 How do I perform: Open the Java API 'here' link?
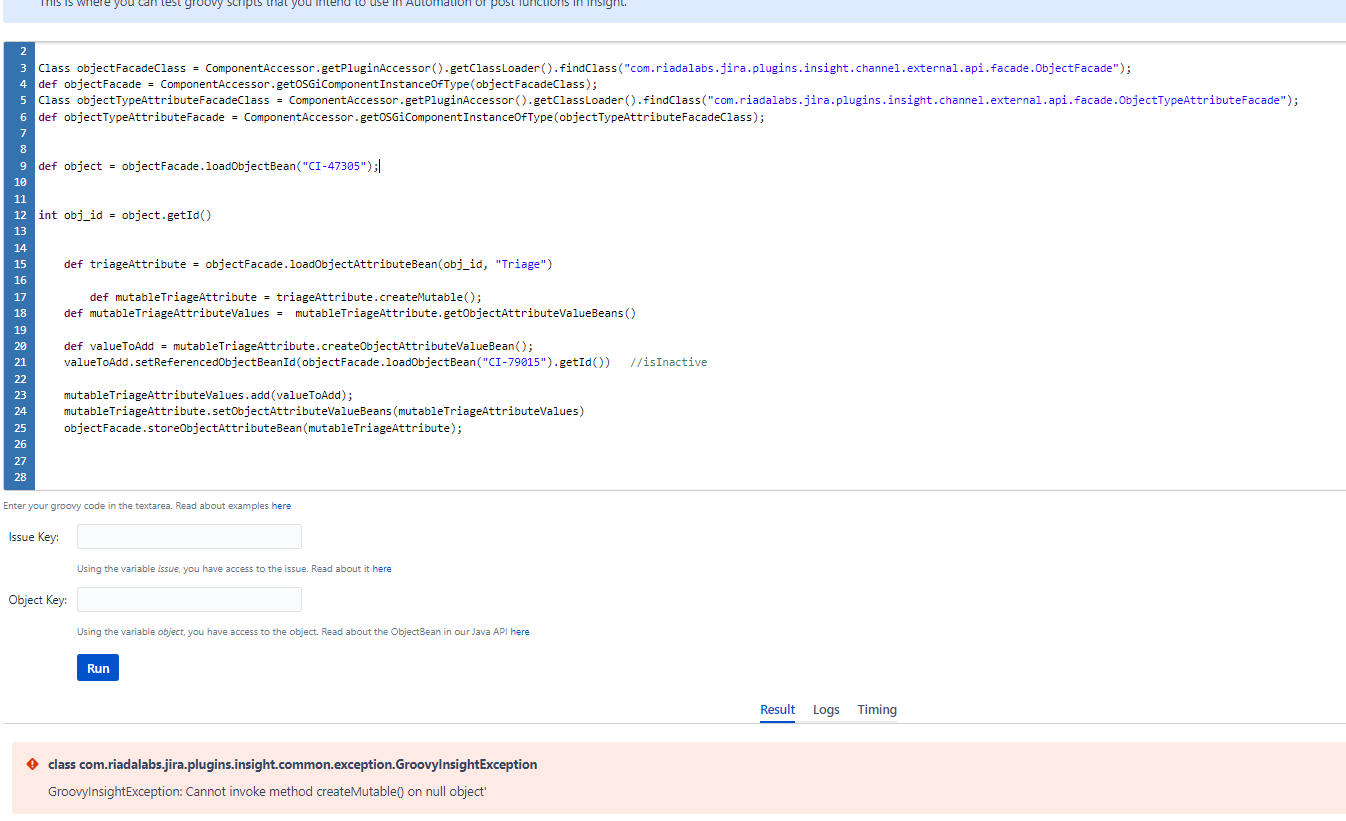520,632
